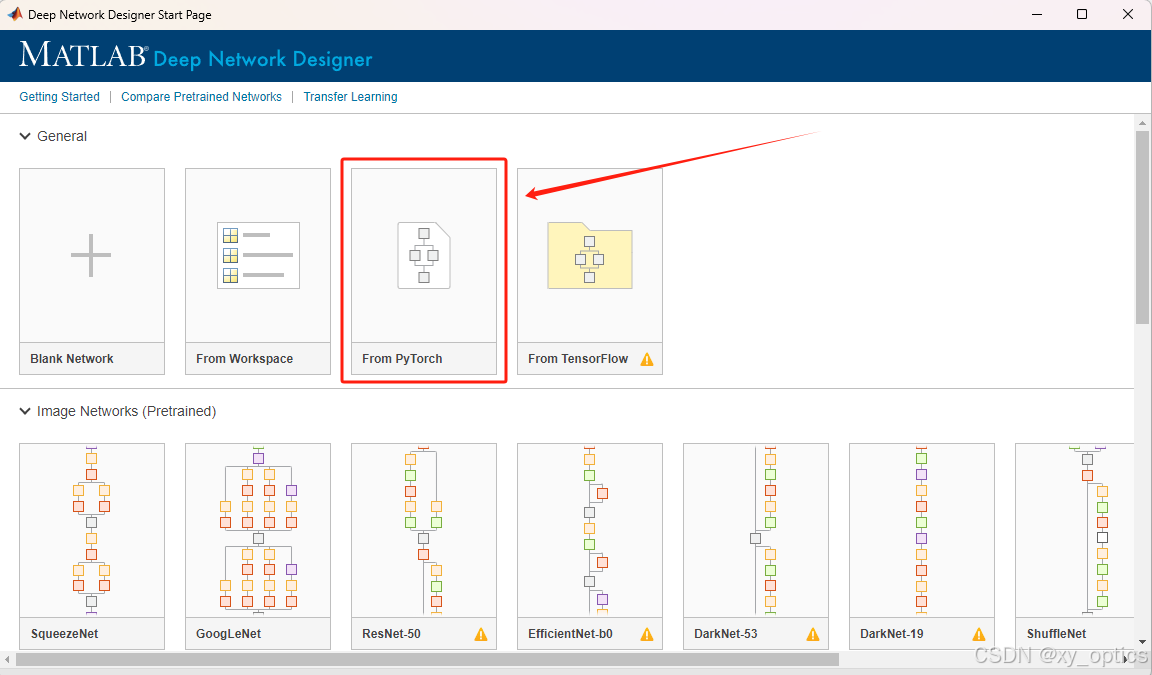
Task: Click the warning icon beside From TensorFlow
Action: tap(647, 359)
